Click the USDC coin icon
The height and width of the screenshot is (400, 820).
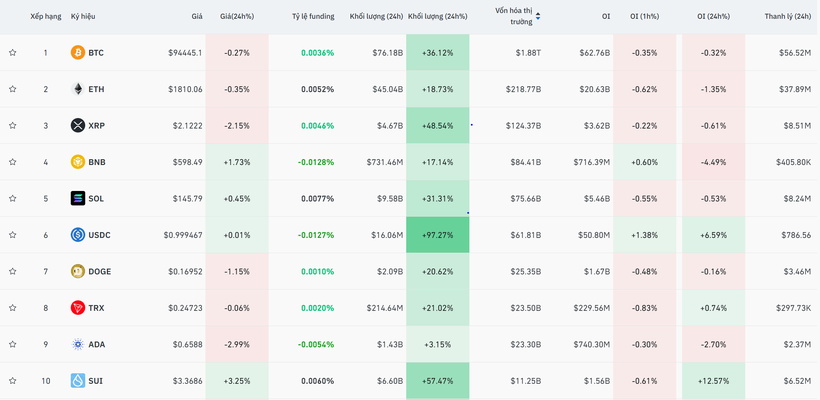coord(77,235)
